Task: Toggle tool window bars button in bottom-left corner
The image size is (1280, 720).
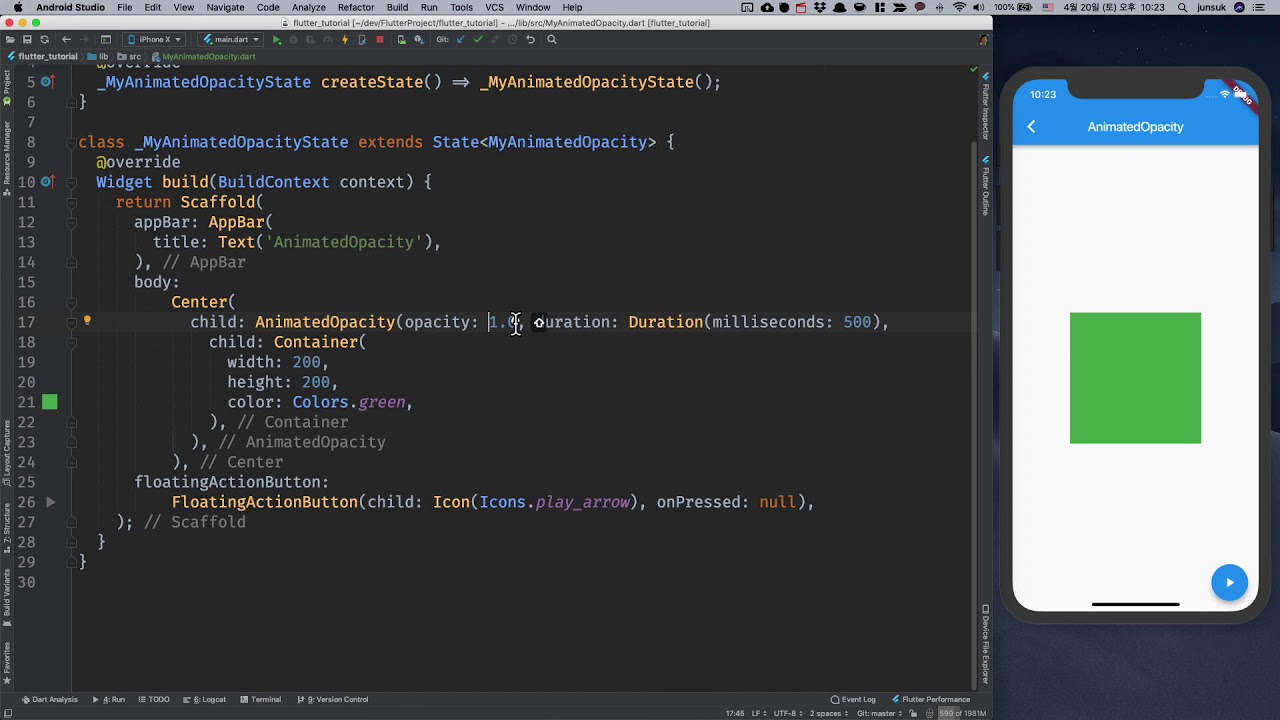Action: click(x=7, y=713)
